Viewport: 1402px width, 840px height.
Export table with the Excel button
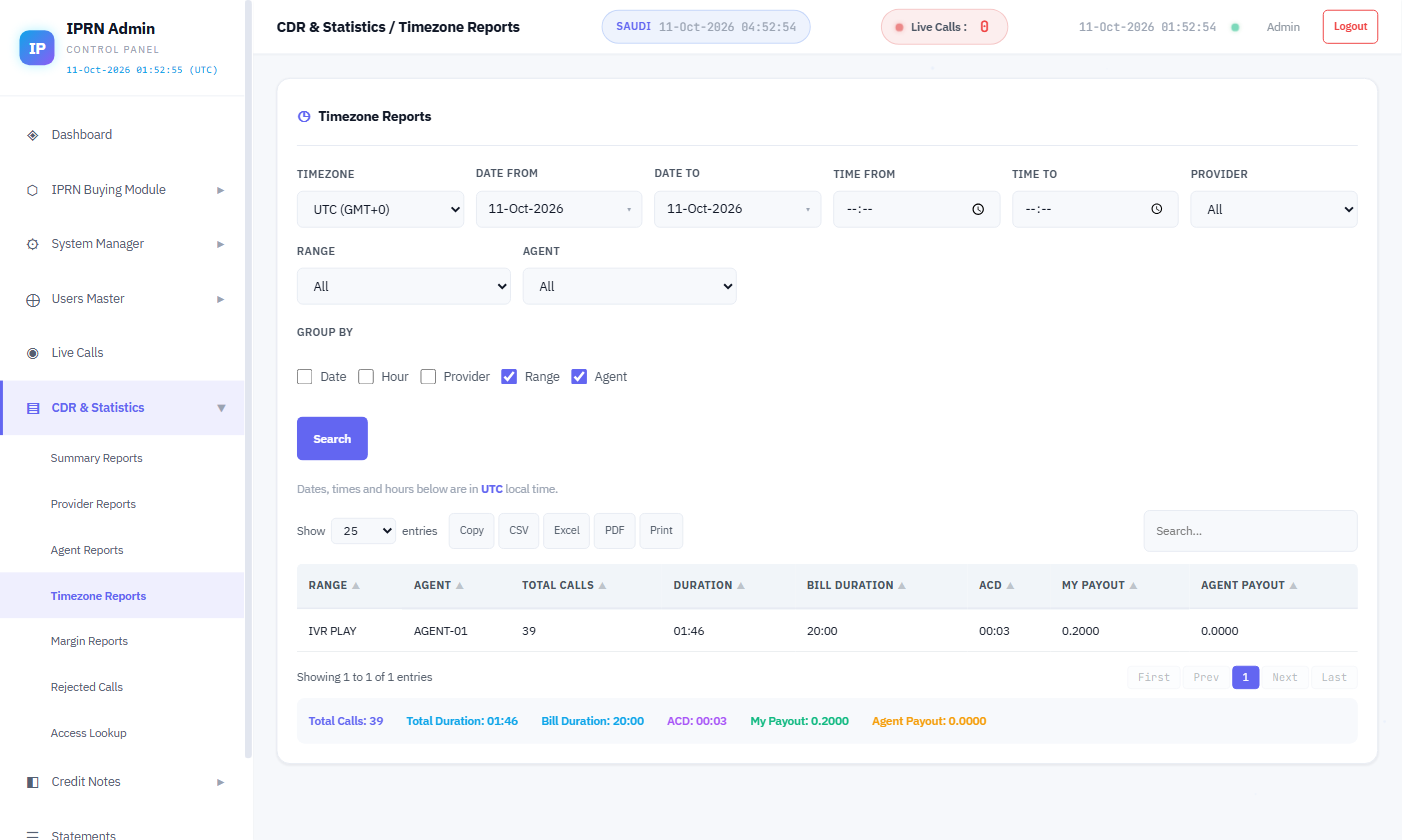click(567, 531)
